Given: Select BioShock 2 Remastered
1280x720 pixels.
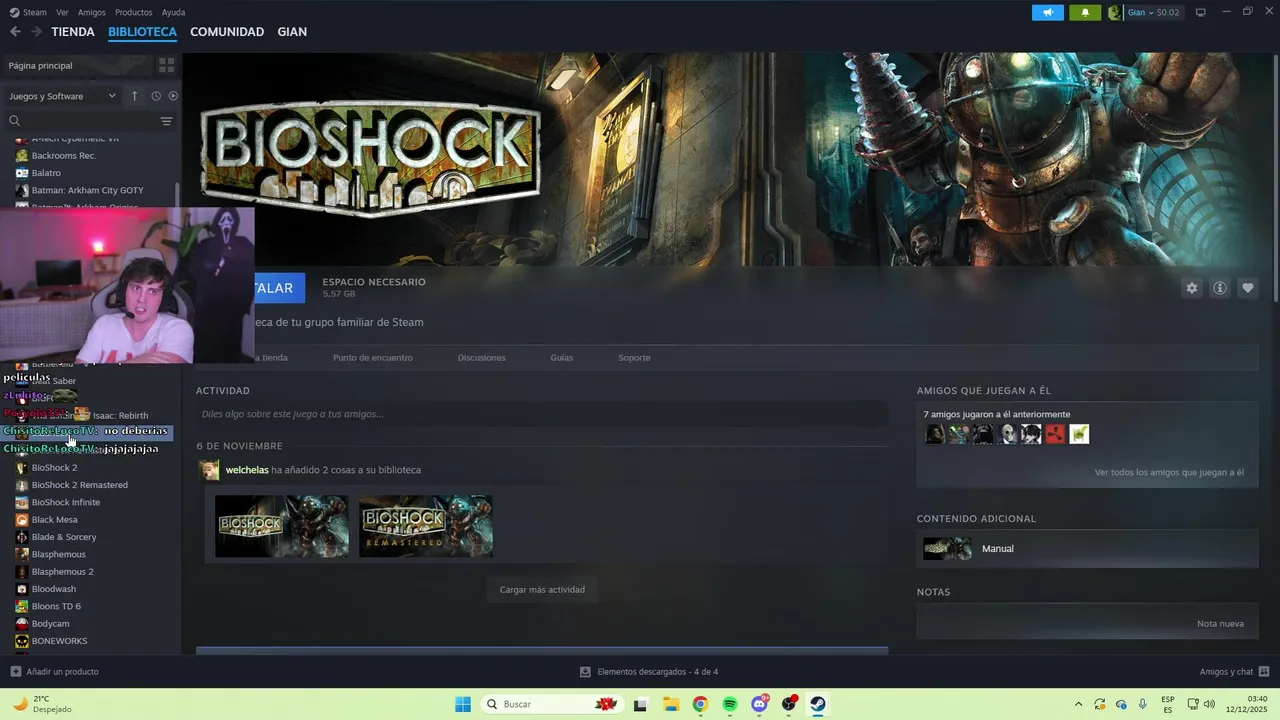Looking at the screenshot, I should 79,485.
